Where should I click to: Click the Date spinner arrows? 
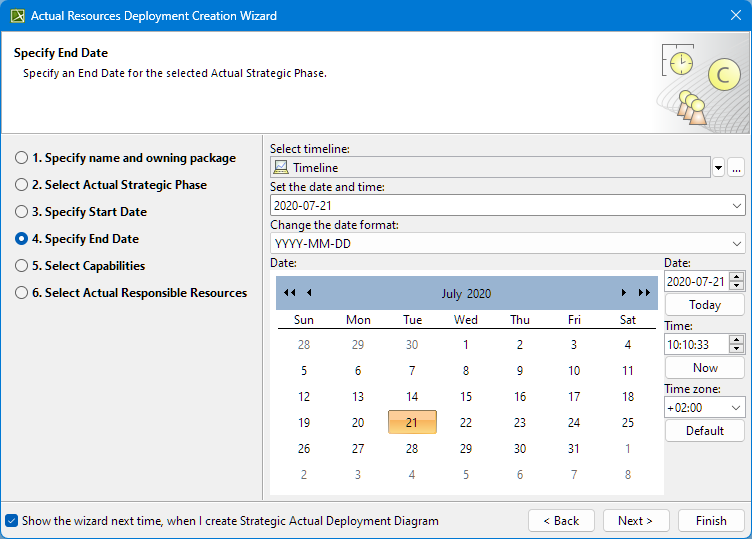click(x=737, y=282)
